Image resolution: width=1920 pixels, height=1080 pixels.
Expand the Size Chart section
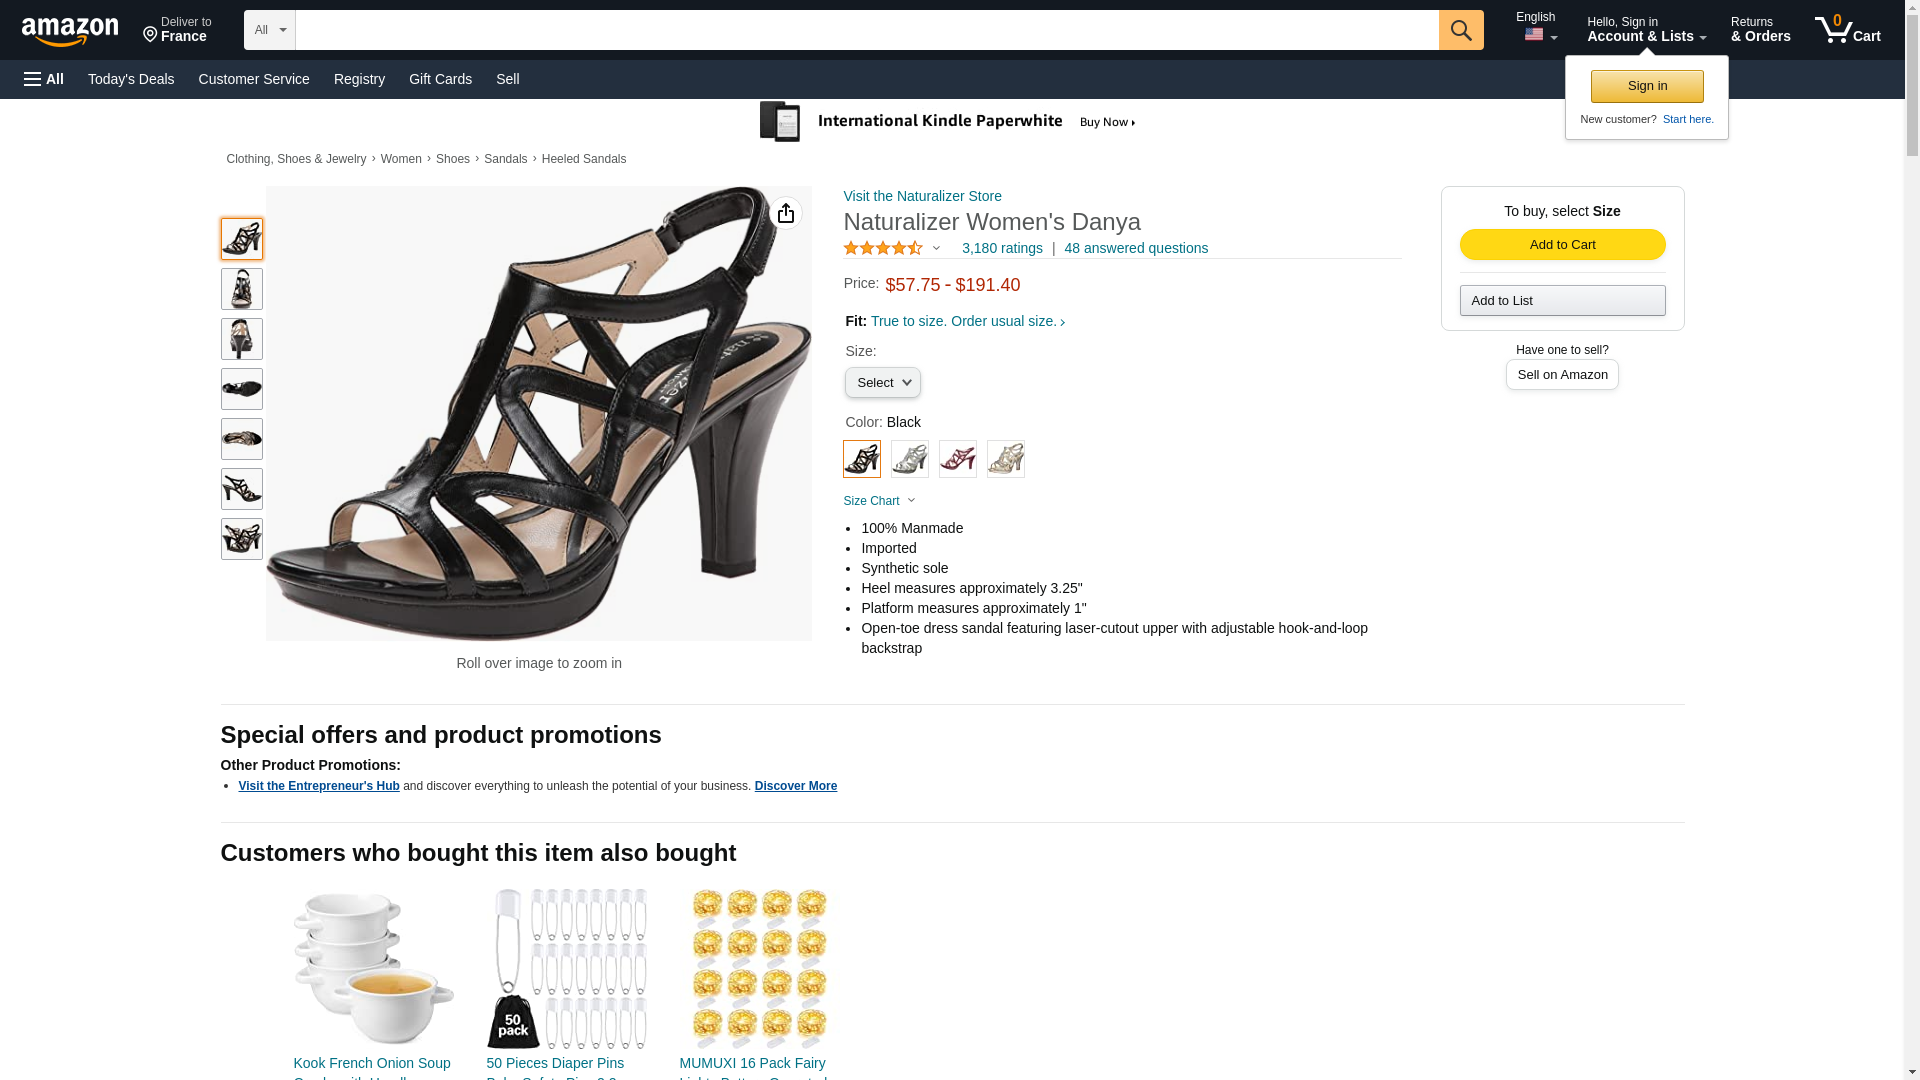click(x=879, y=501)
